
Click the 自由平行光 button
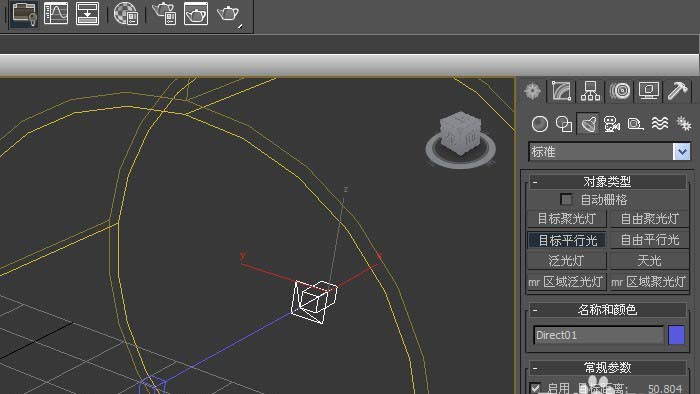pos(650,240)
